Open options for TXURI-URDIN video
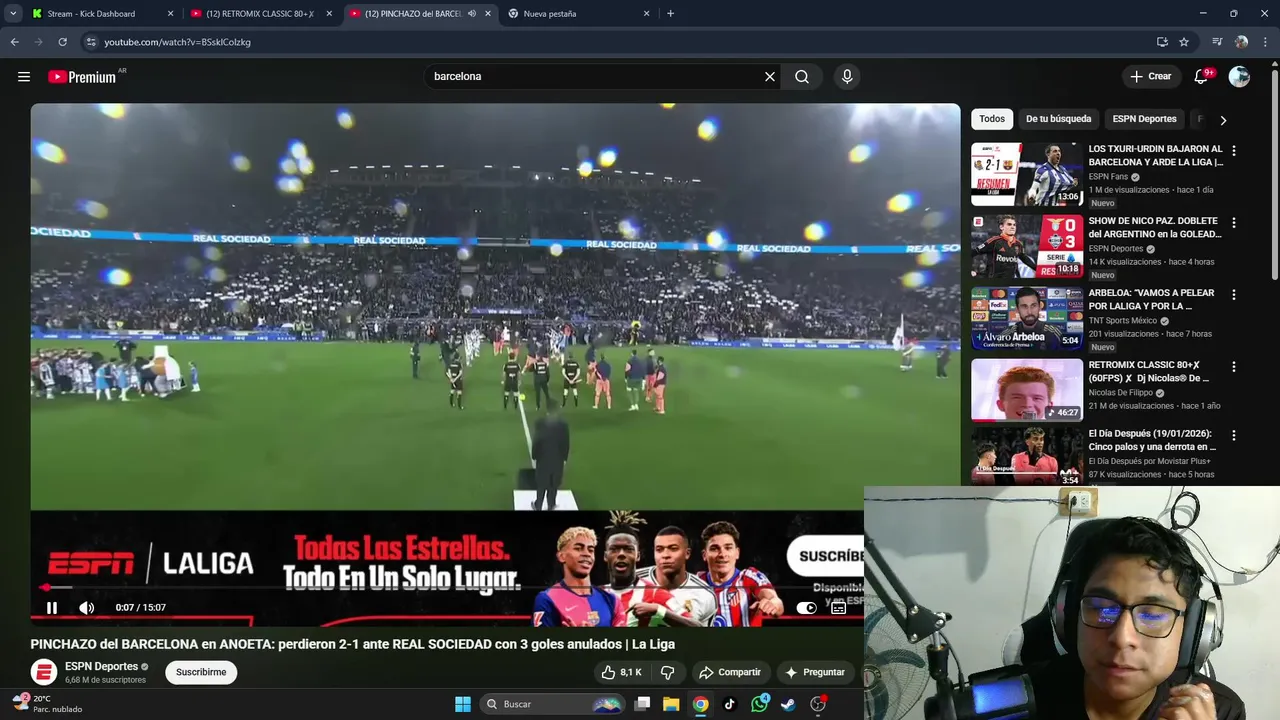 (1233, 150)
